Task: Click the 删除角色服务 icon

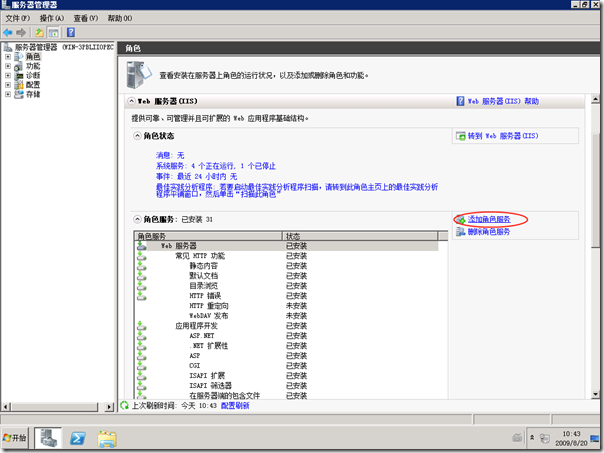Action: [461, 232]
